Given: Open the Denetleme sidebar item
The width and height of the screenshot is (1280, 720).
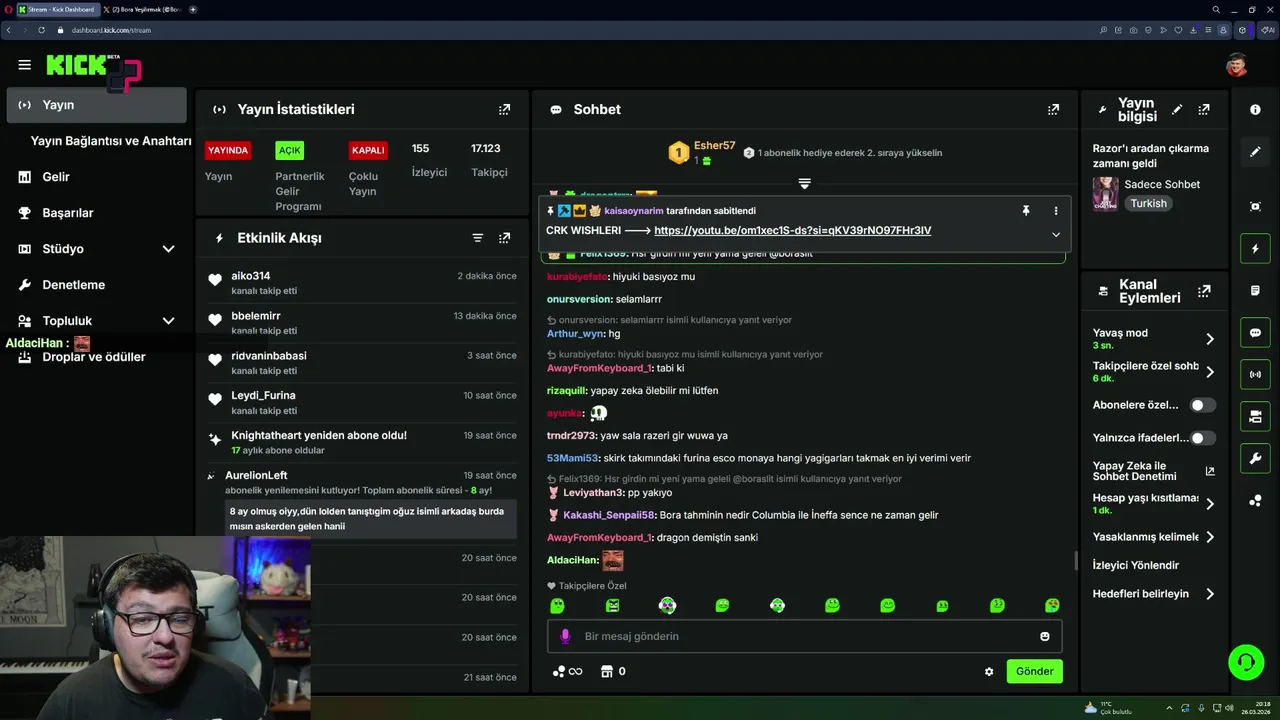Looking at the screenshot, I should [96, 285].
